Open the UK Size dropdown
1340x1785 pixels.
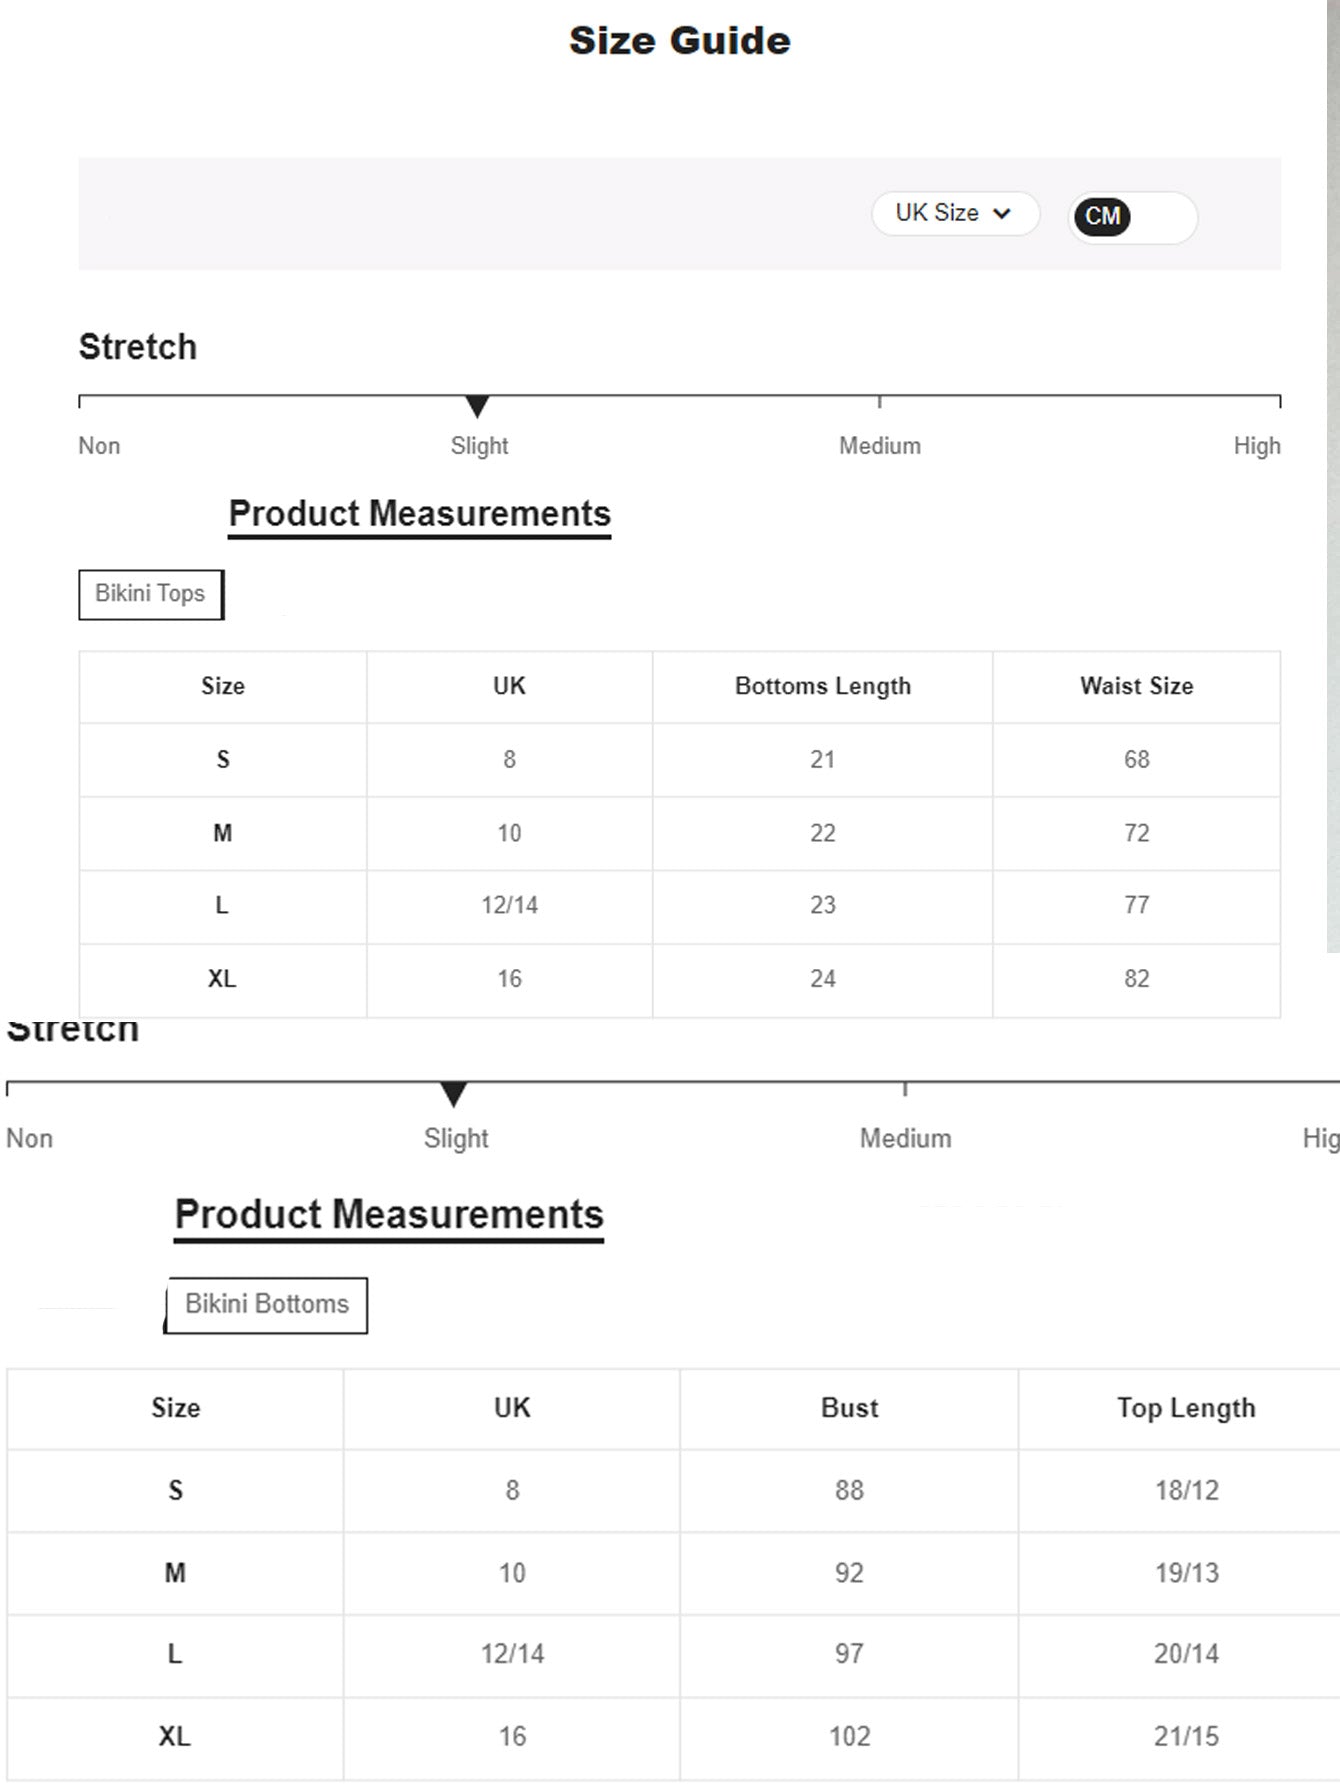(x=954, y=214)
